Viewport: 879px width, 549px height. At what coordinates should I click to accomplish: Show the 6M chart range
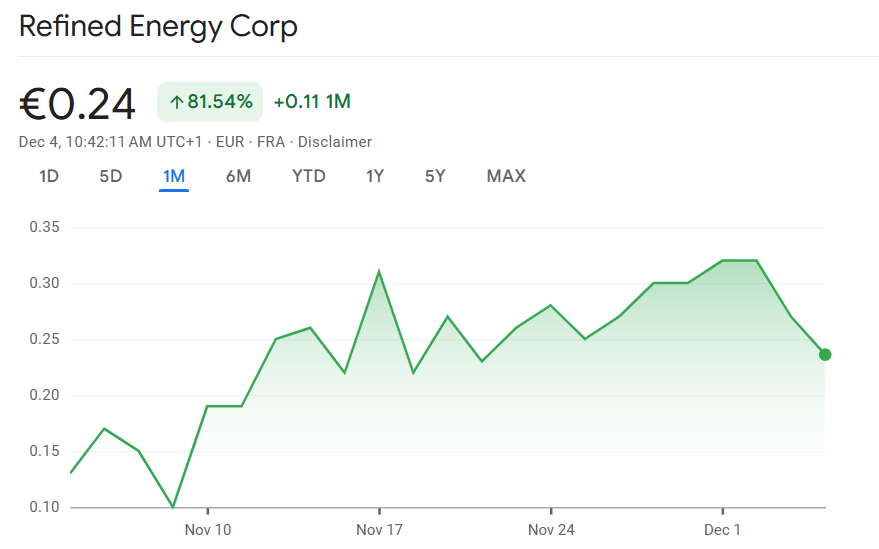point(238,176)
